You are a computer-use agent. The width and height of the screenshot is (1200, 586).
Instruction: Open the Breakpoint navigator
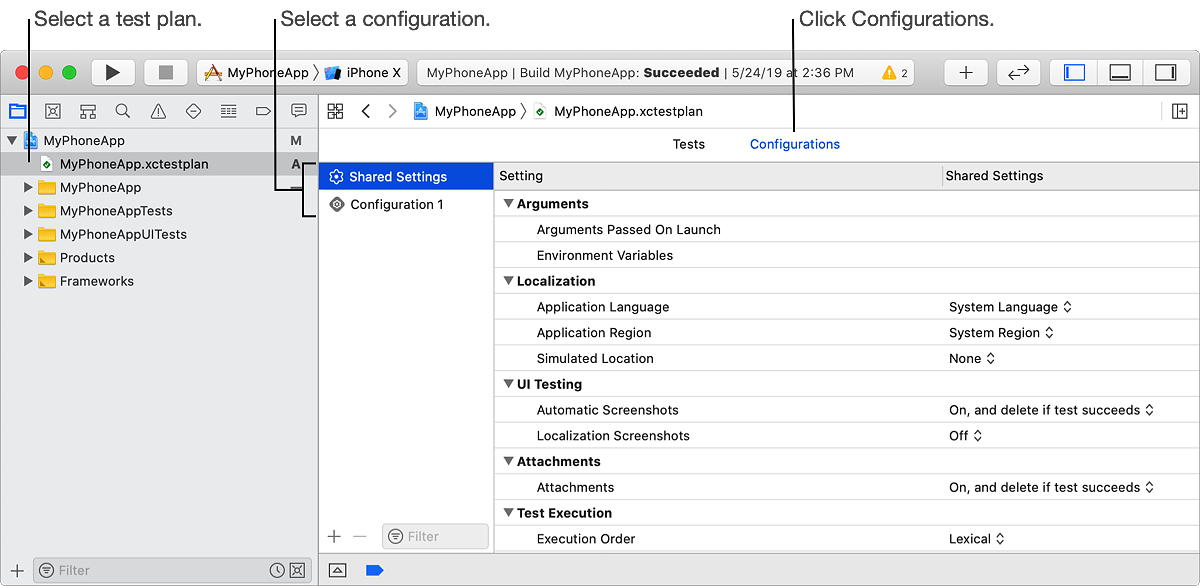(x=263, y=111)
